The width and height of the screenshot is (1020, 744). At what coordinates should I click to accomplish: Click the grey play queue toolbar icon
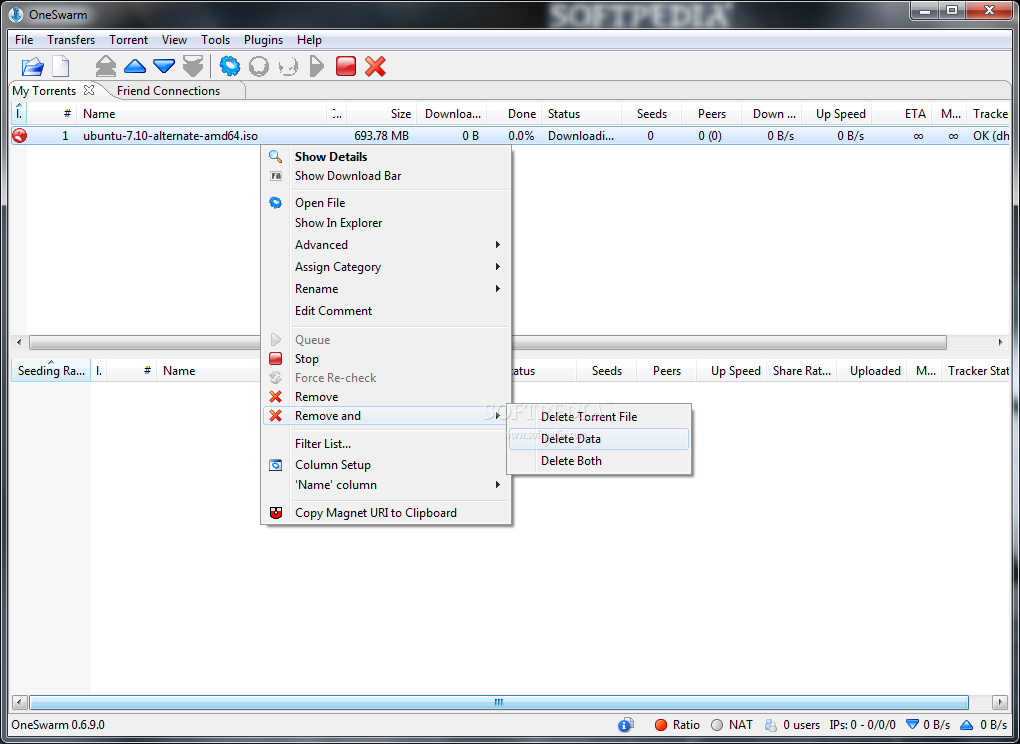click(317, 66)
